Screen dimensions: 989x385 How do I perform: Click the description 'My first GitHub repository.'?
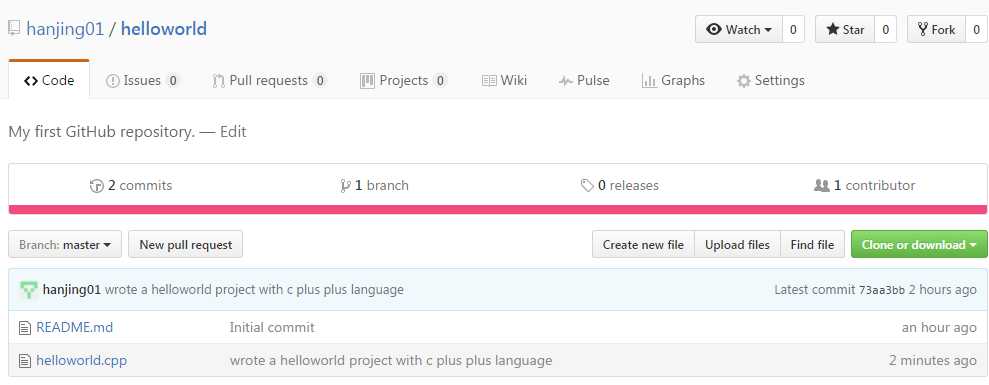tap(102, 132)
